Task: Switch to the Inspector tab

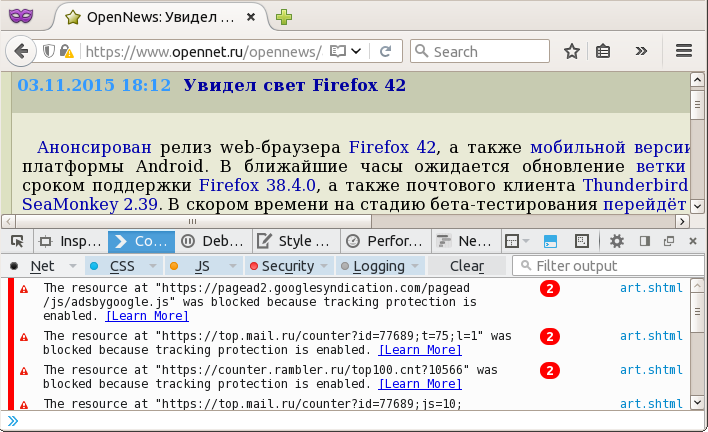Action: (x=70, y=241)
